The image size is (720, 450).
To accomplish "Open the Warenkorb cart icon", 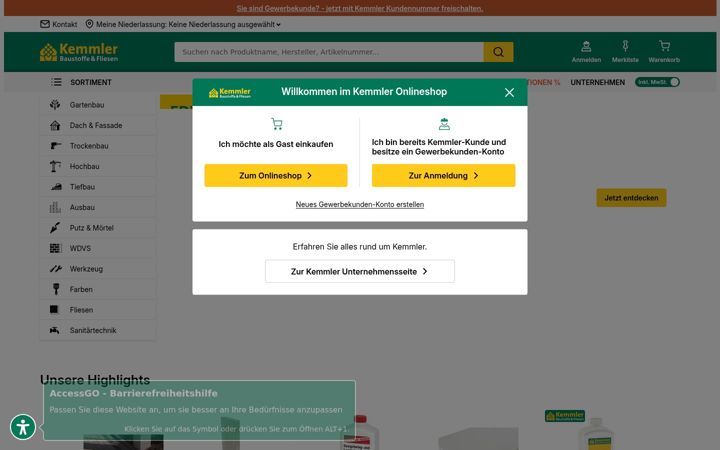I will tap(664, 46).
